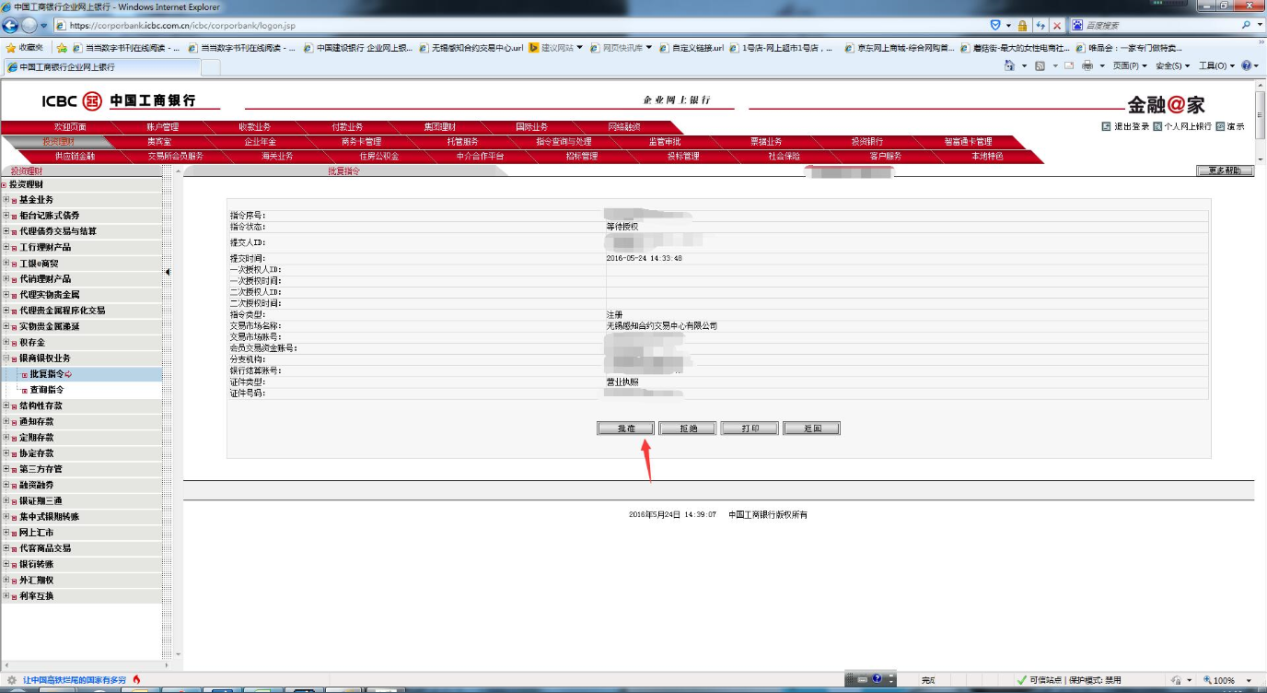The height and width of the screenshot is (693, 1267).
Task: Open the 企业年金 menu tab
Action: pyautogui.click(x=260, y=142)
